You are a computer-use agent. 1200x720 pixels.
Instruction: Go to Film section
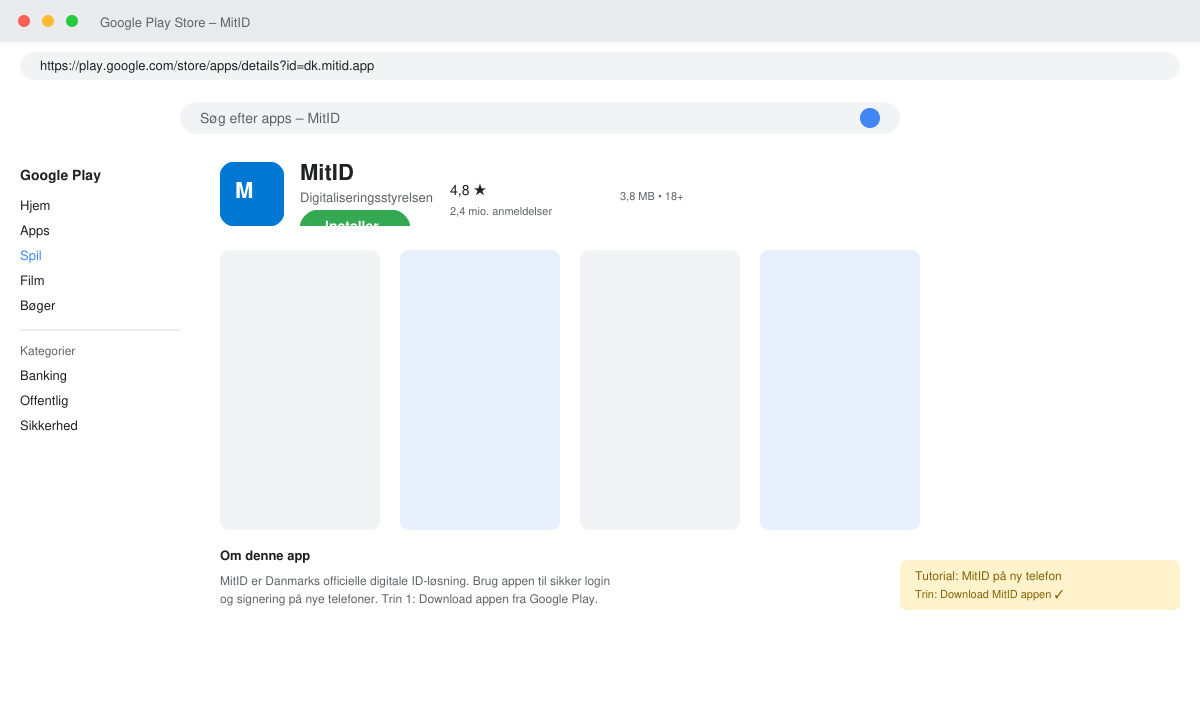tap(32, 281)
